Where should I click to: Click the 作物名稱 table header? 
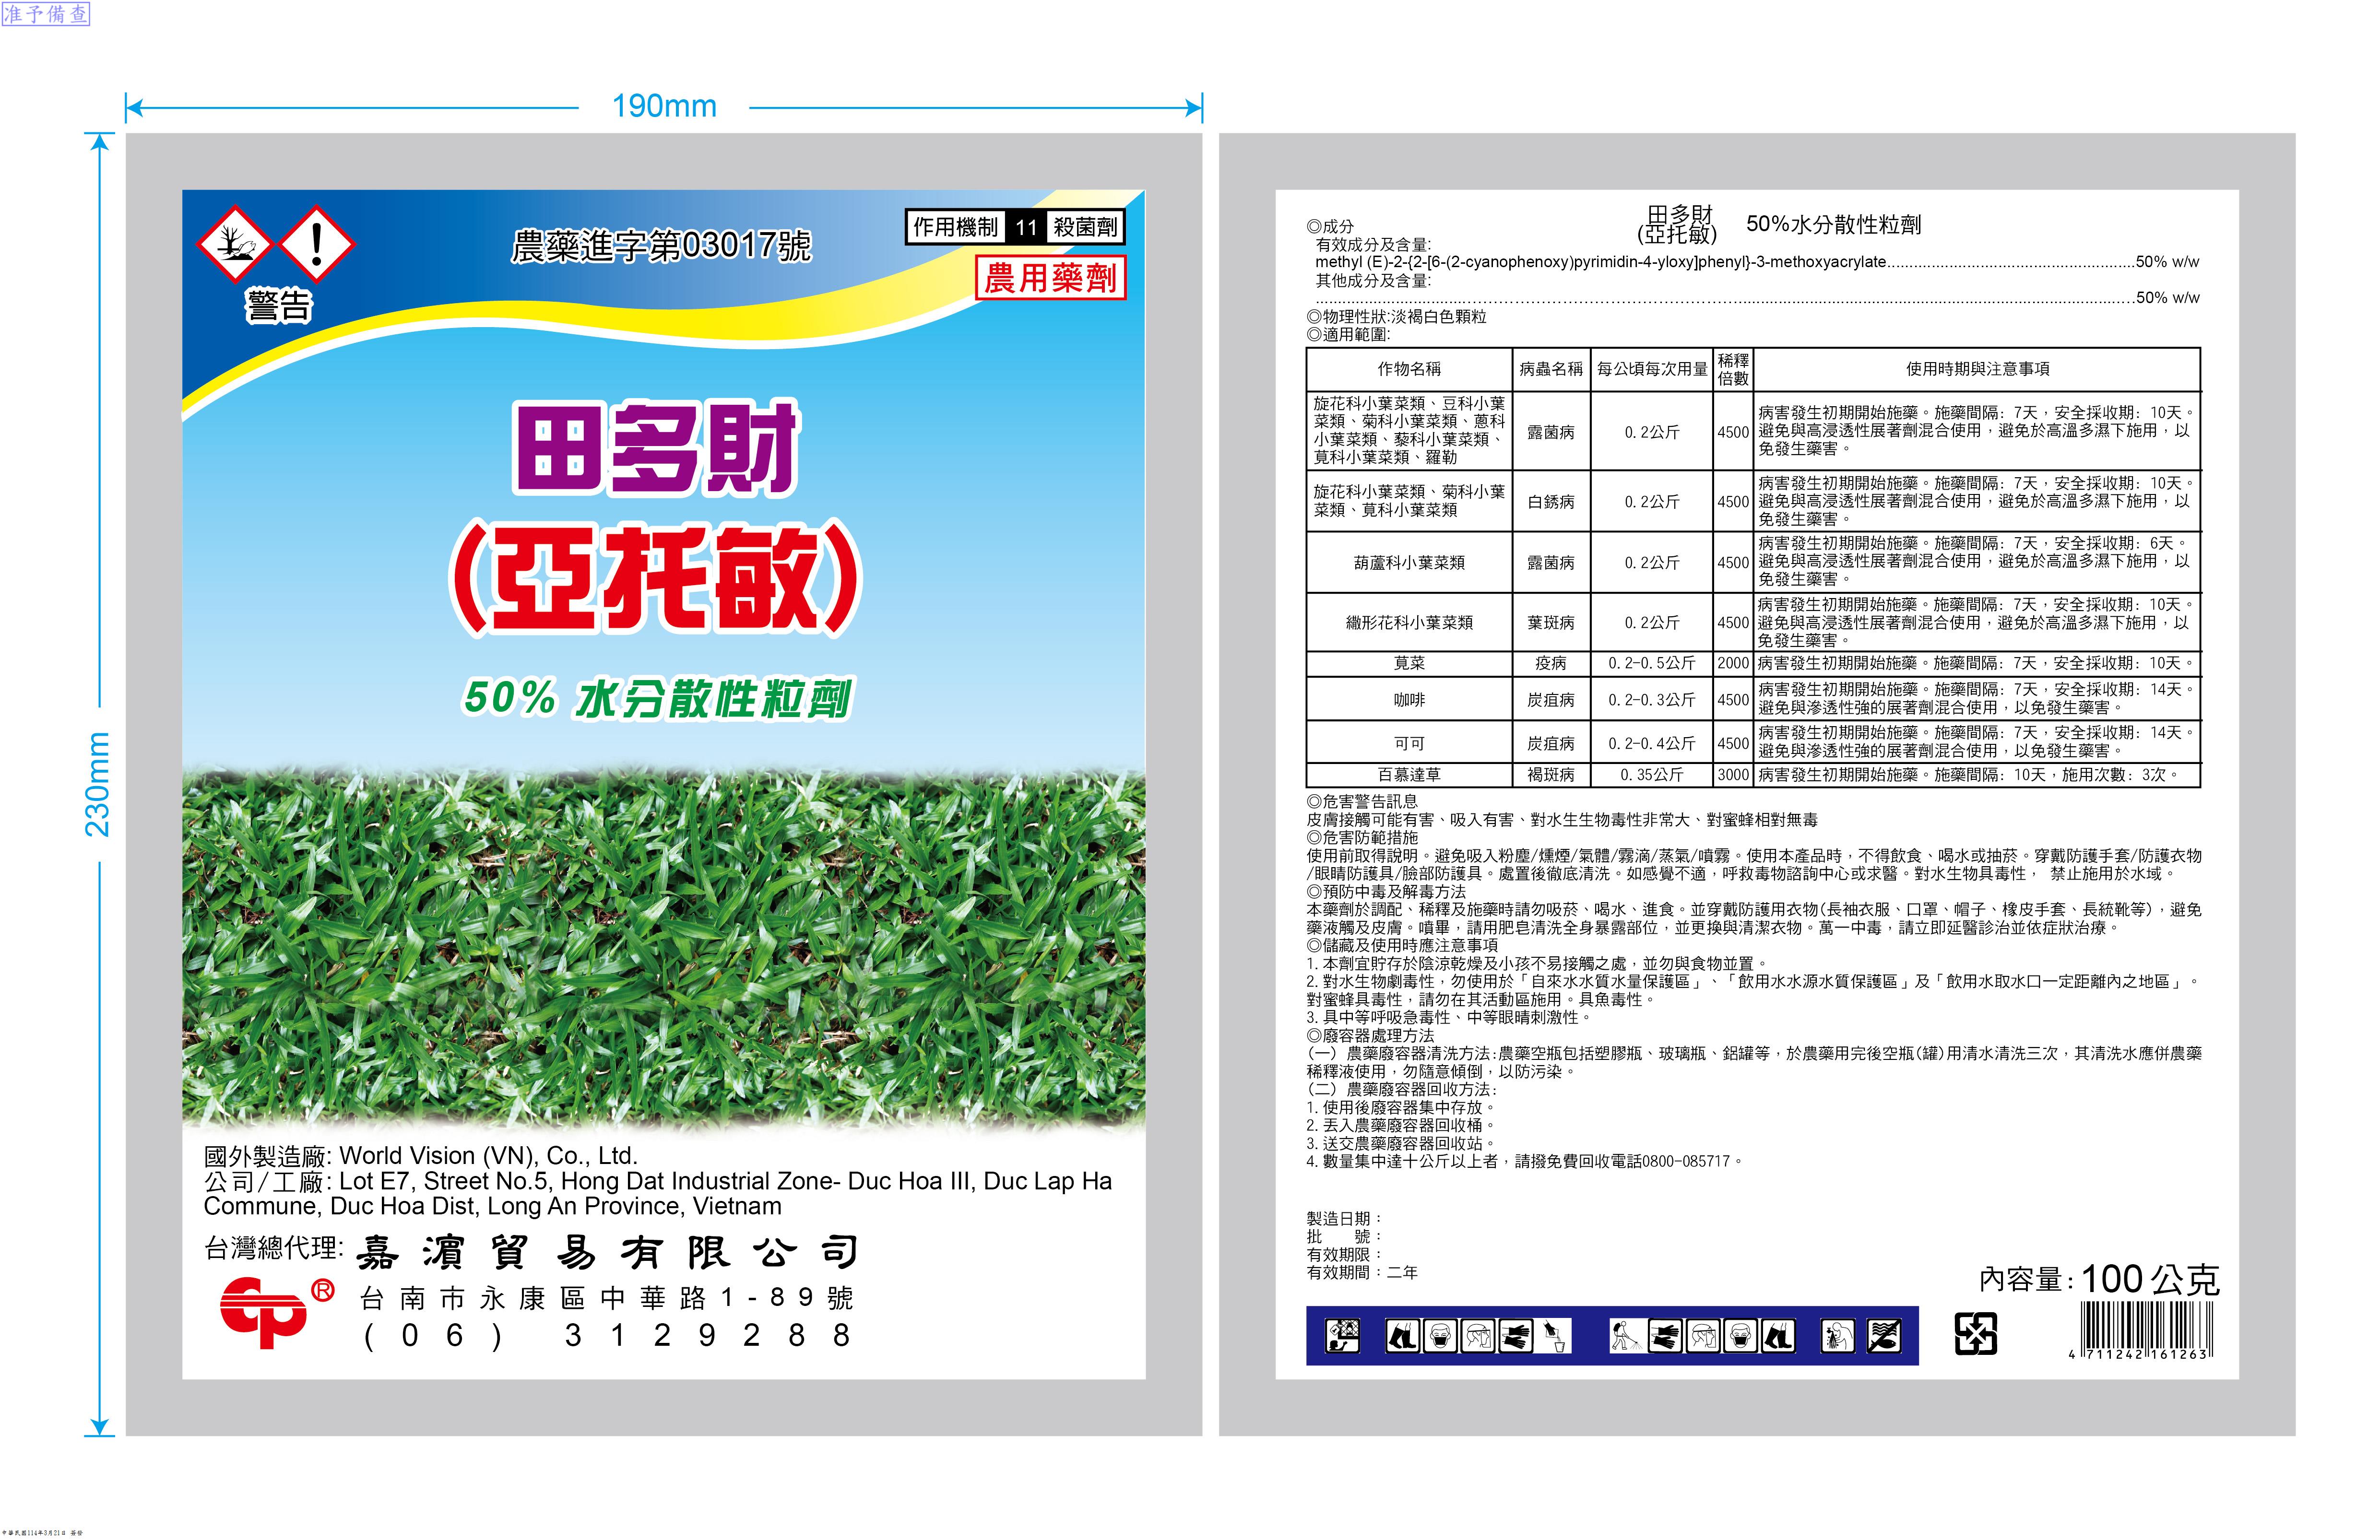(1409, 369)
